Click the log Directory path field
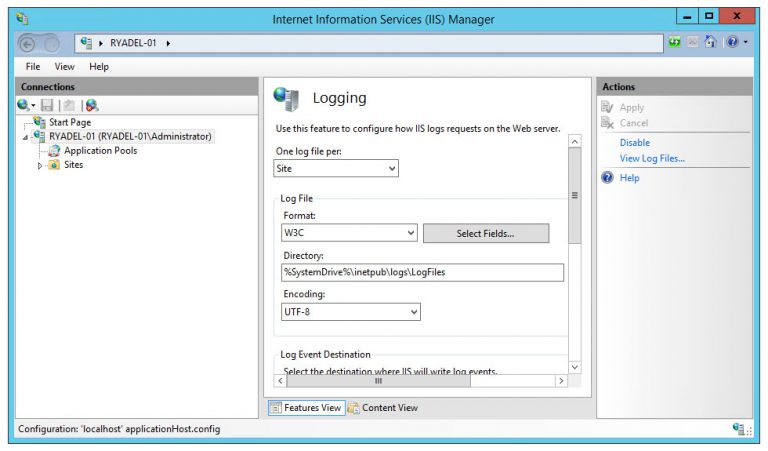The image size is (768, 451). (423, 272)
